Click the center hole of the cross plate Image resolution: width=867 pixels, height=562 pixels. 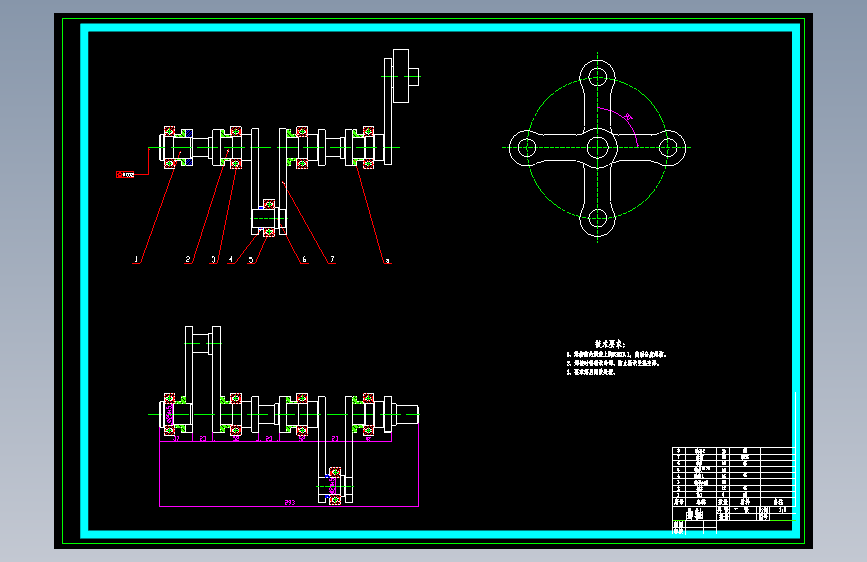(x=597, y=148)
